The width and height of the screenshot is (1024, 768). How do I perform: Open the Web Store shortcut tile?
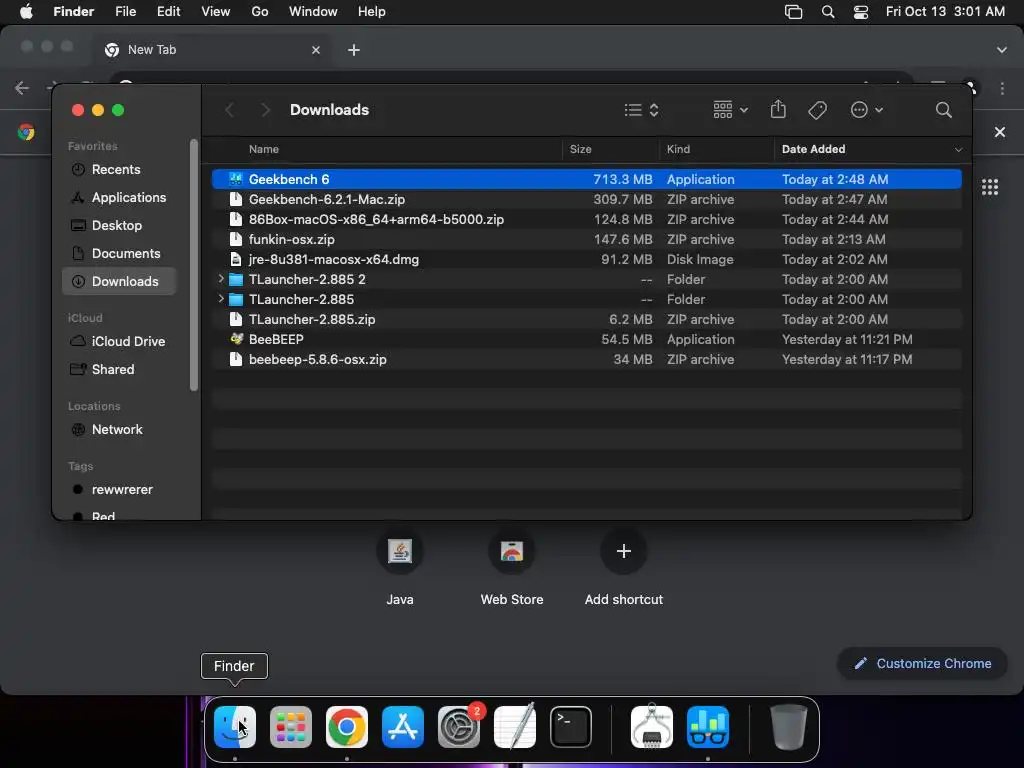(512, 551)
